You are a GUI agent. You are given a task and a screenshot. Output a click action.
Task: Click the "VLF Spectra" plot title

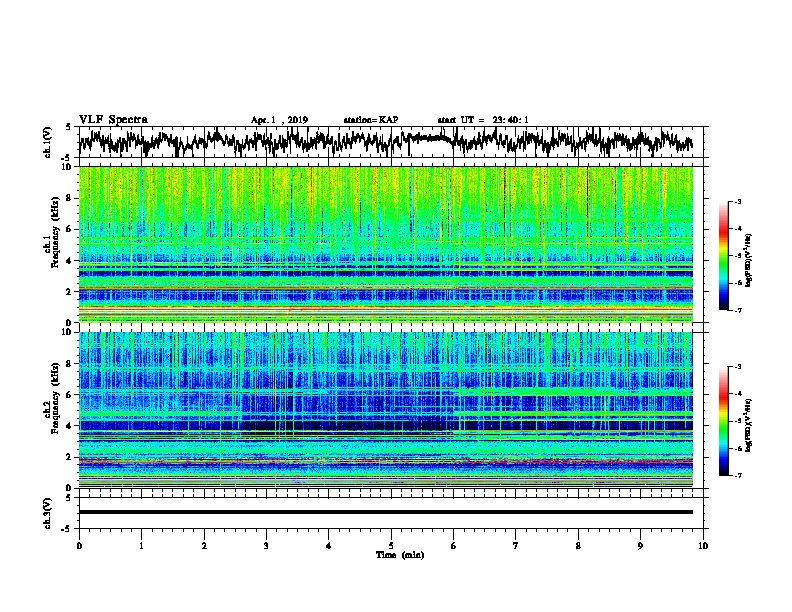pyautogui.click(x=113, y=120)
